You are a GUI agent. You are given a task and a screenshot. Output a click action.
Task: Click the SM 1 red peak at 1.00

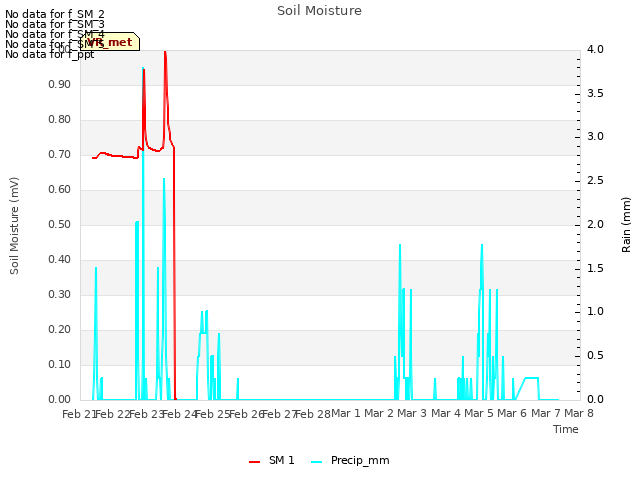165,52
